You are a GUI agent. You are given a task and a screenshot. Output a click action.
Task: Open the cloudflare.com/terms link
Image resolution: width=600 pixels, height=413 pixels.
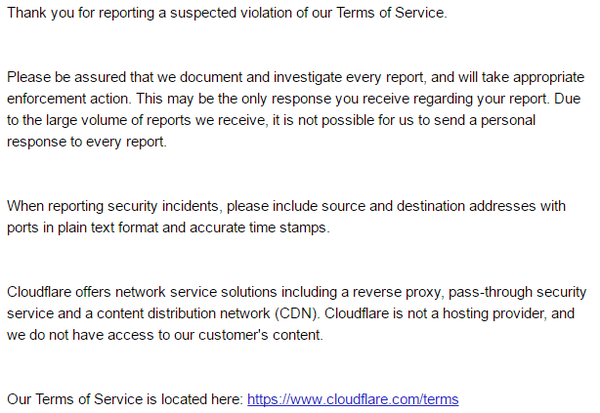click(x=352, y=399)
